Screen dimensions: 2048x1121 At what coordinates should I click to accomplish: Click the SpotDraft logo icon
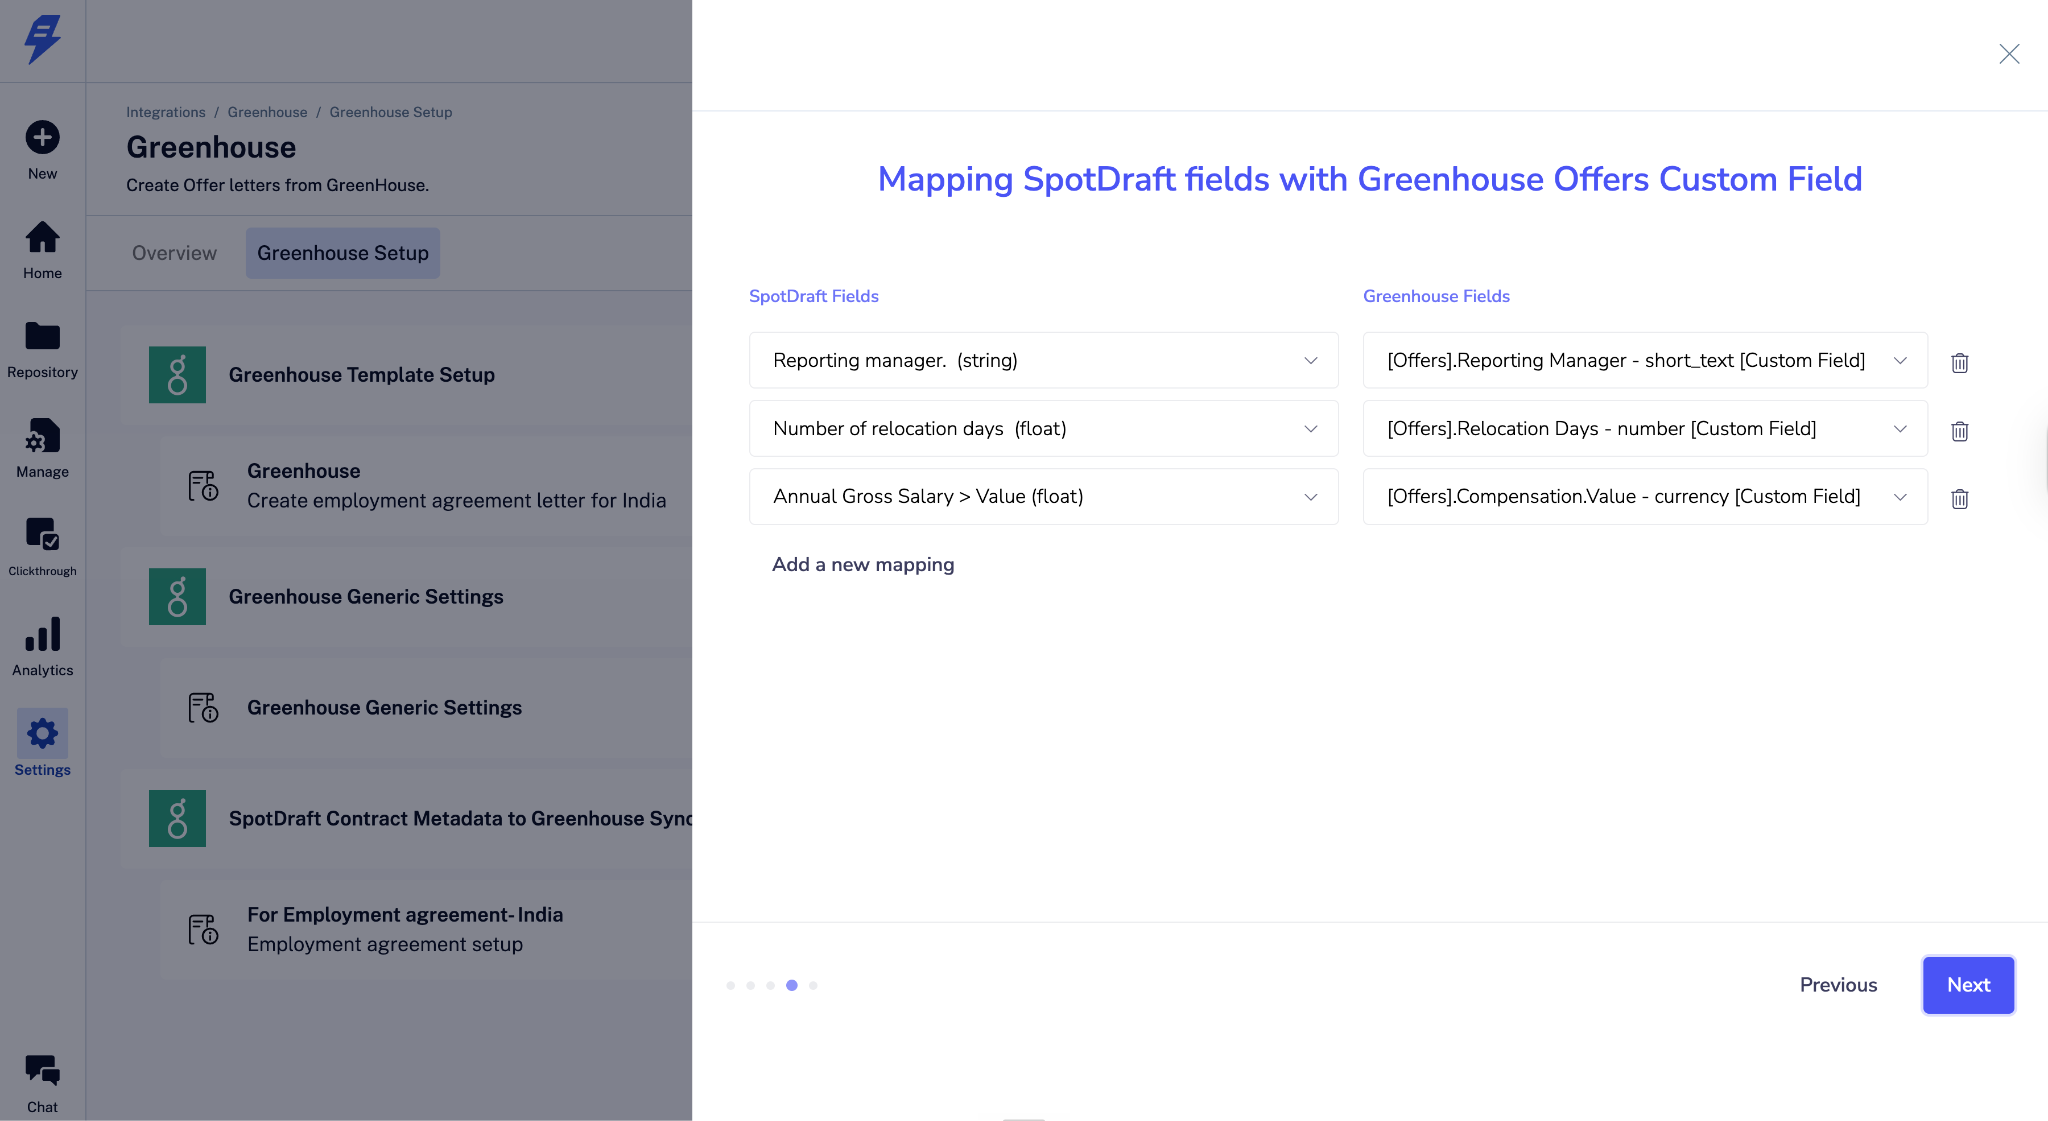[42, 40]
